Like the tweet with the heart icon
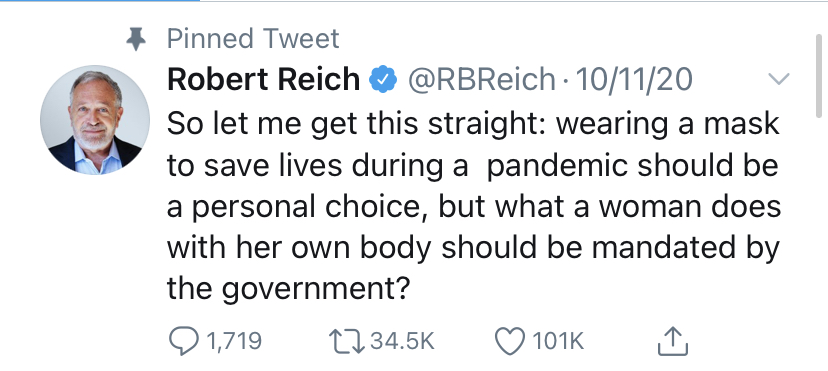 (510, 341)
